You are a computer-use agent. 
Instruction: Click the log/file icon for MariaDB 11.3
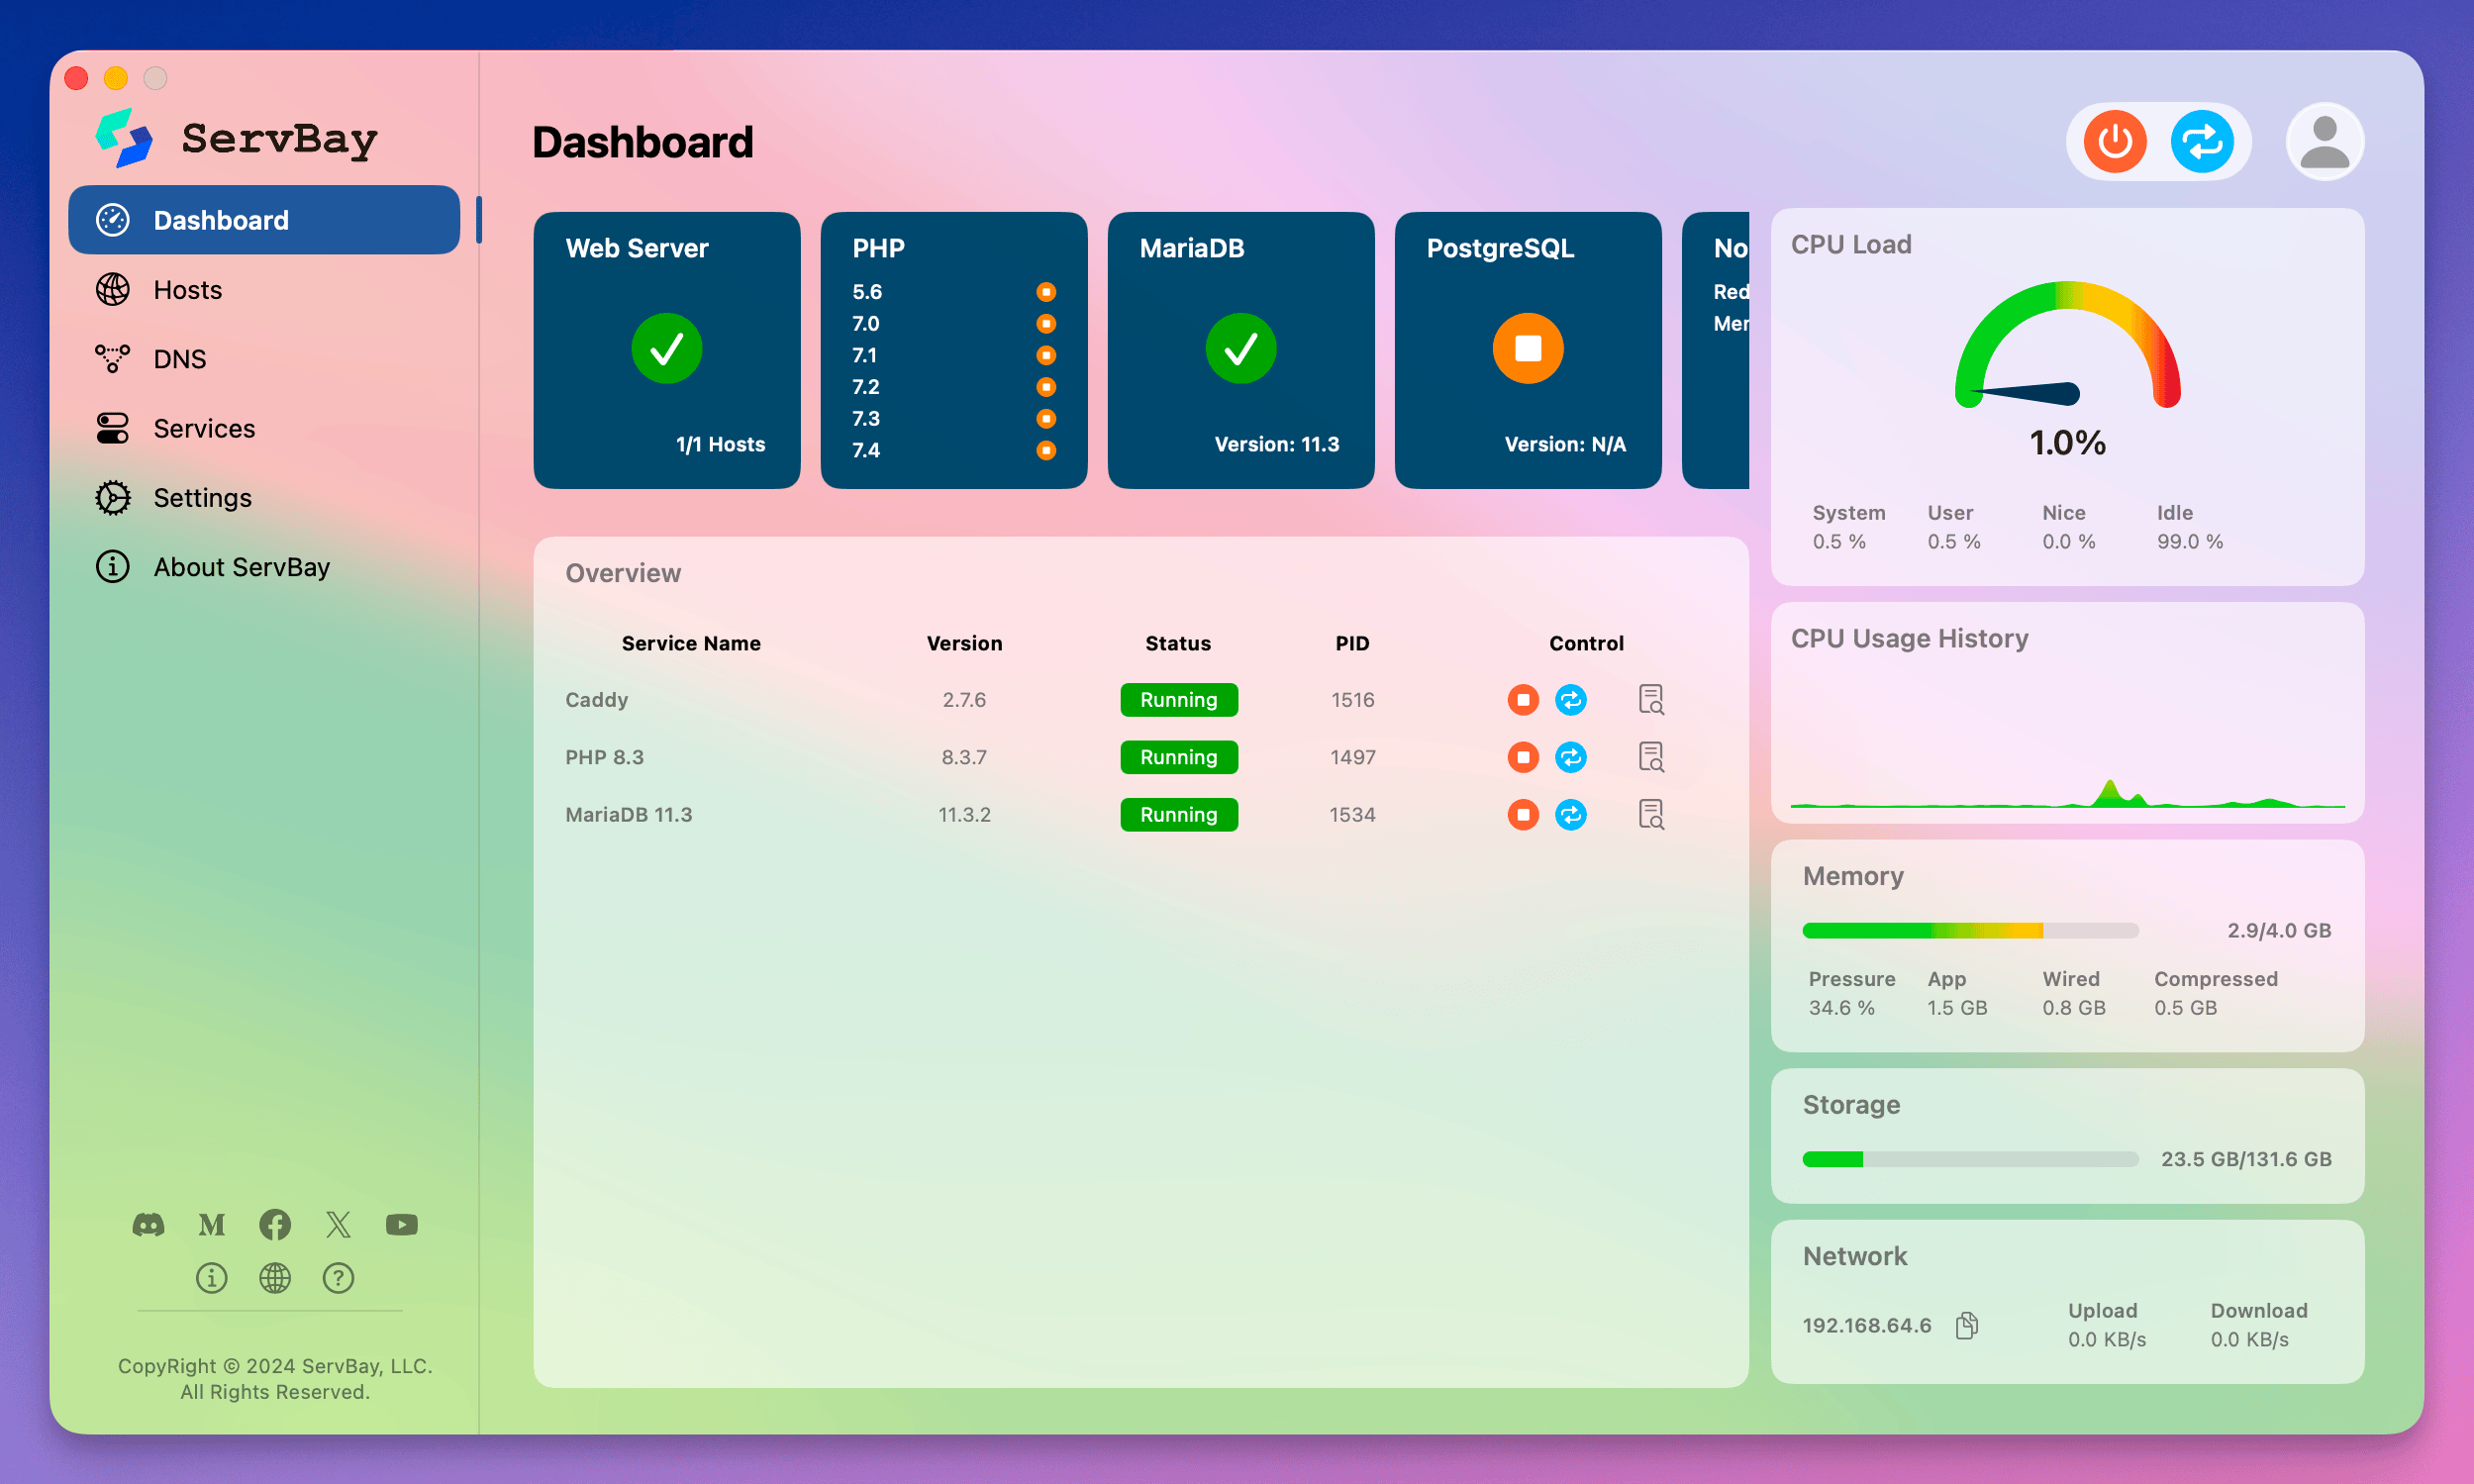click(1649, 815)
